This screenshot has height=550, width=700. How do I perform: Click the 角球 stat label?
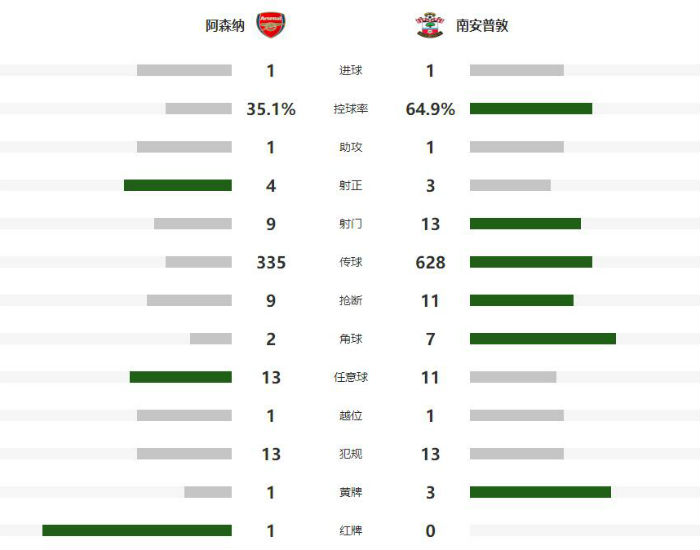[351, 339]
